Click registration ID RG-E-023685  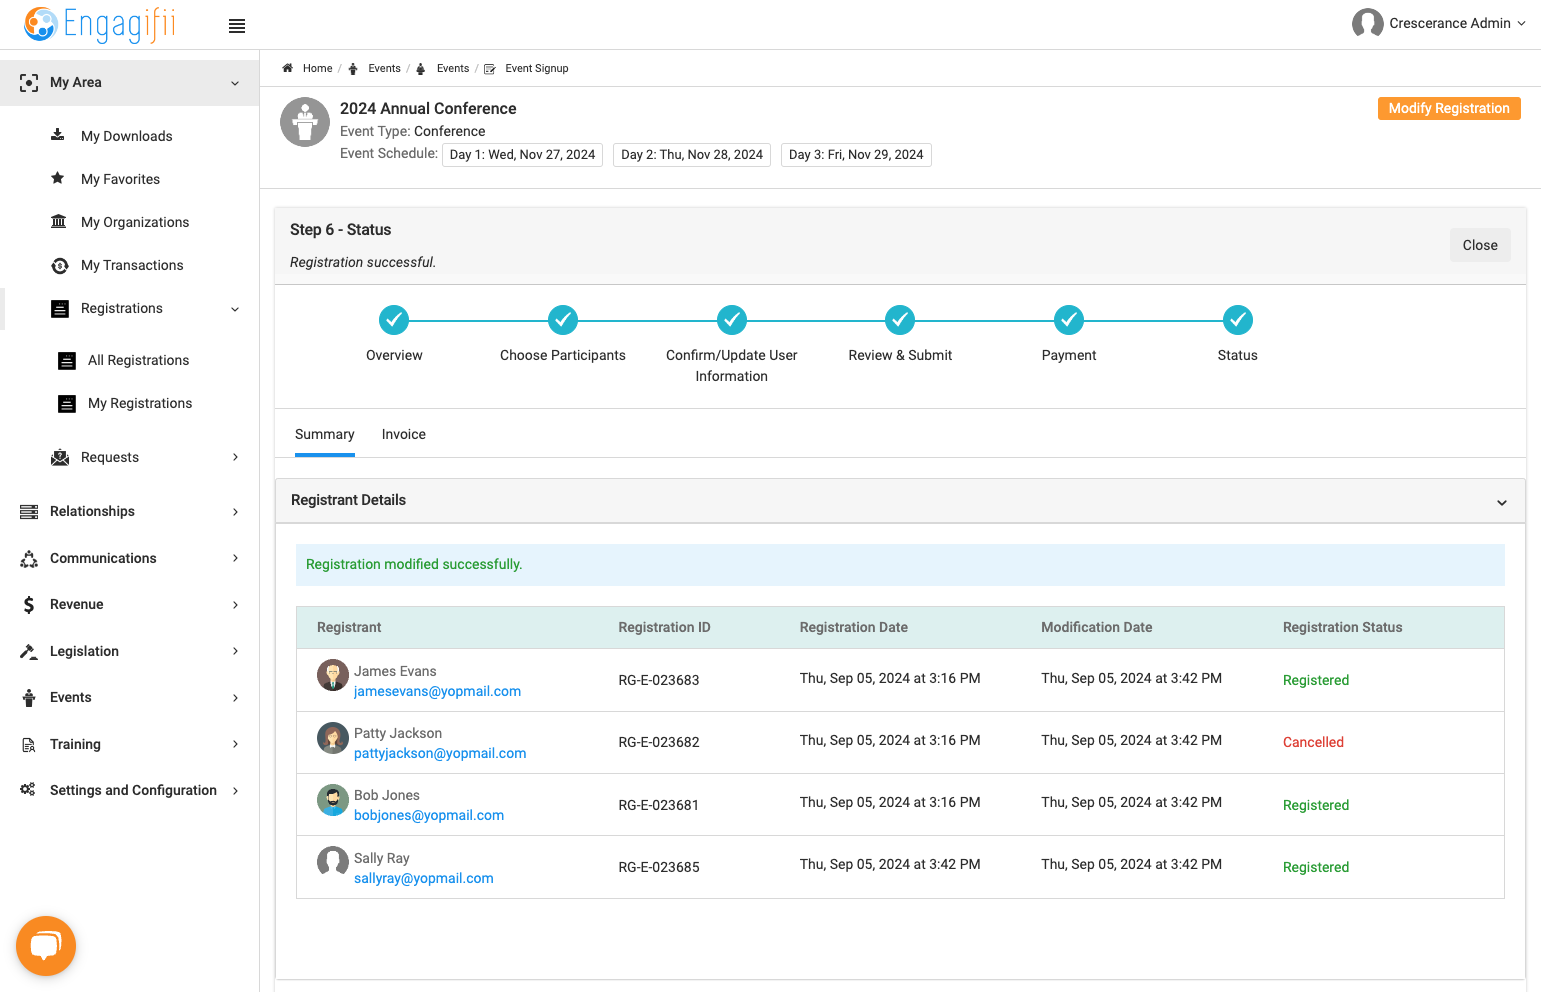(x=659, y=867)
